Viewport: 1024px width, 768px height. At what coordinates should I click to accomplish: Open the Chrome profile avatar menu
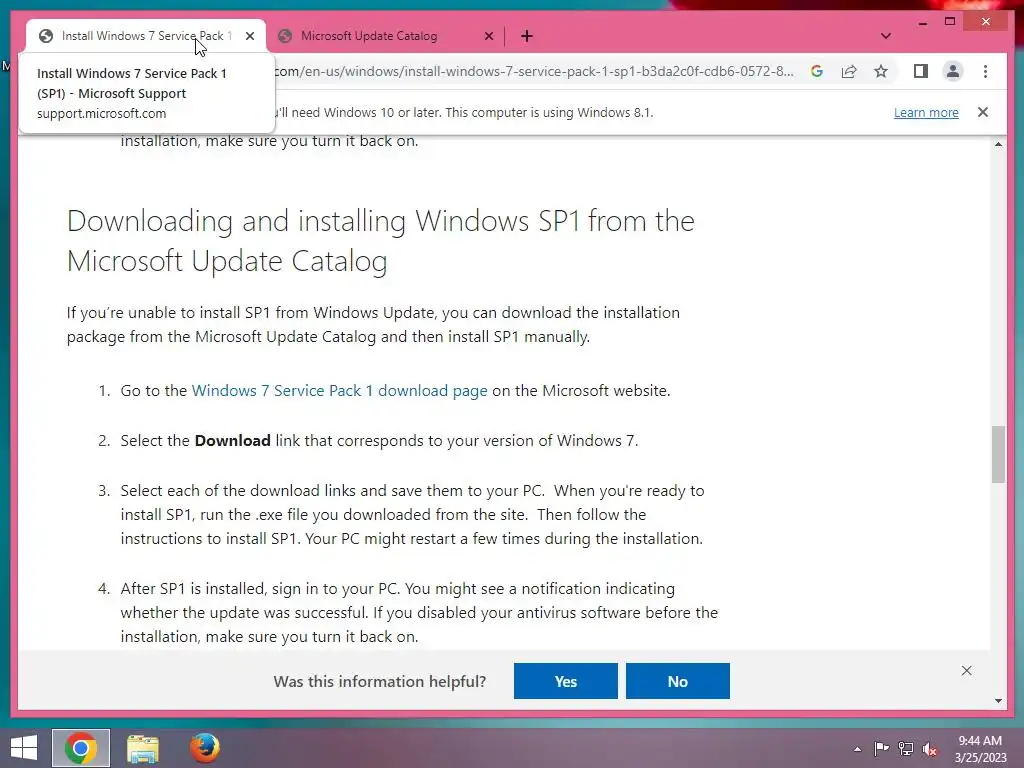(x=953, y=71)
